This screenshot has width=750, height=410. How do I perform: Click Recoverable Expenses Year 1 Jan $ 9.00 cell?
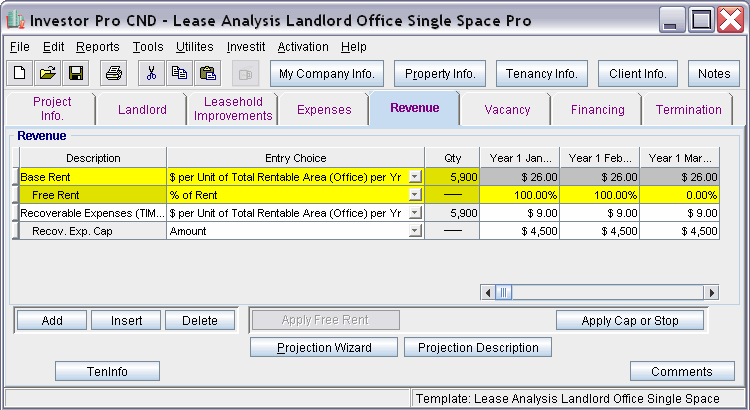pyautogui.click(x=519, y=213)
